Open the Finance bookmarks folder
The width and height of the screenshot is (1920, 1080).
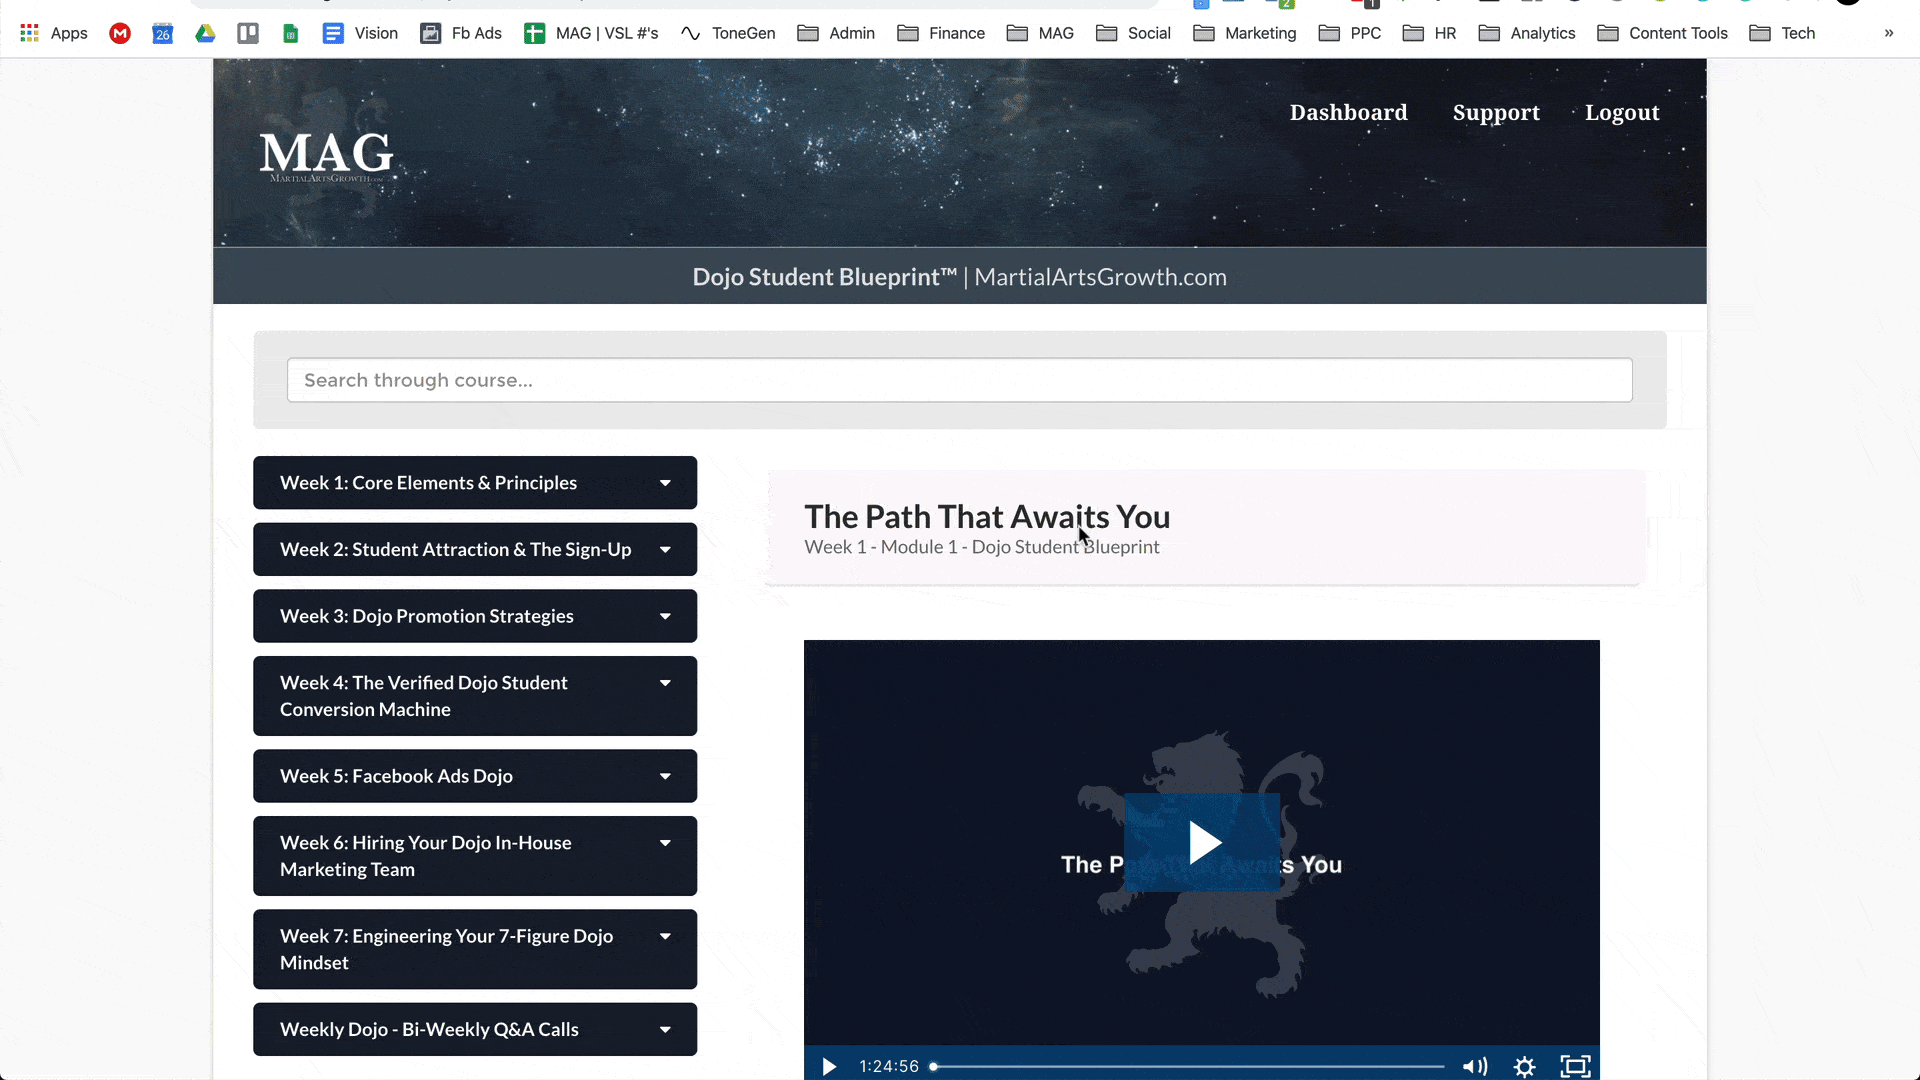pos(941,33)
